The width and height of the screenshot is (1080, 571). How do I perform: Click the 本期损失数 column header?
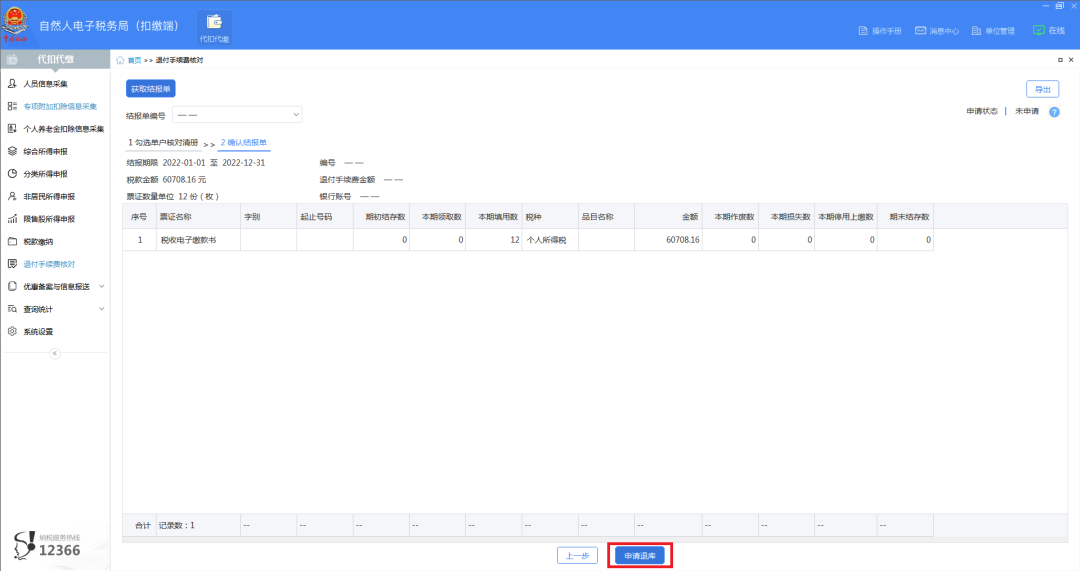coord(787,216)
